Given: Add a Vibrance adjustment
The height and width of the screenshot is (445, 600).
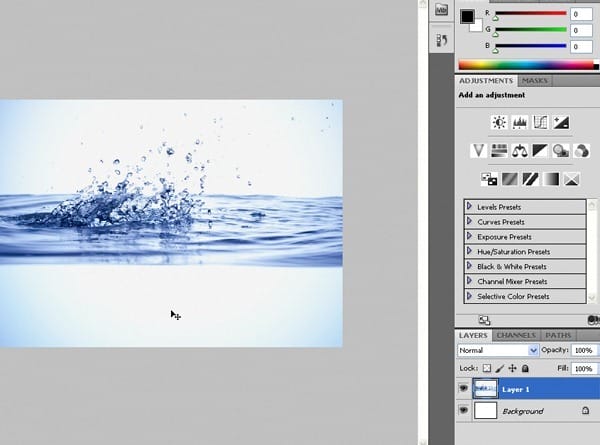Looking at the screenshot, I should (x=478, y=151).
